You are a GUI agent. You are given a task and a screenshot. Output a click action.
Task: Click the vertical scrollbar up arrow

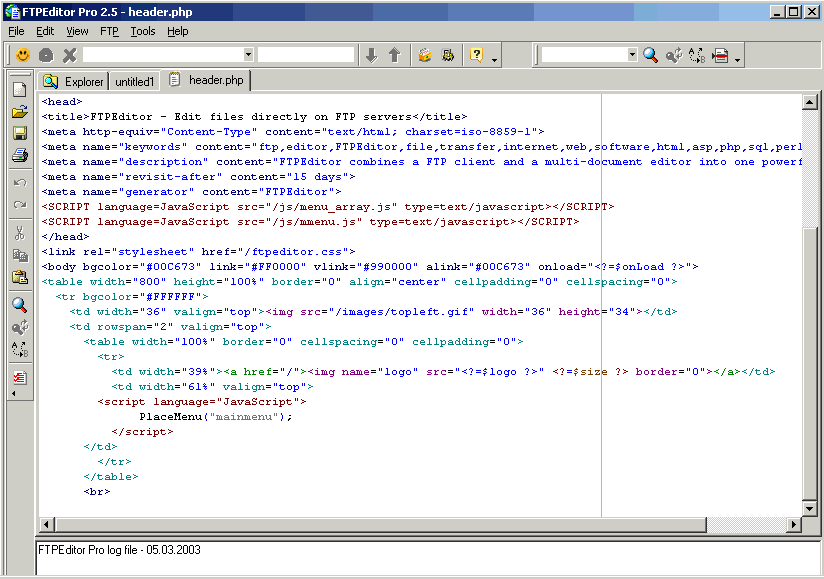point(810,102)
